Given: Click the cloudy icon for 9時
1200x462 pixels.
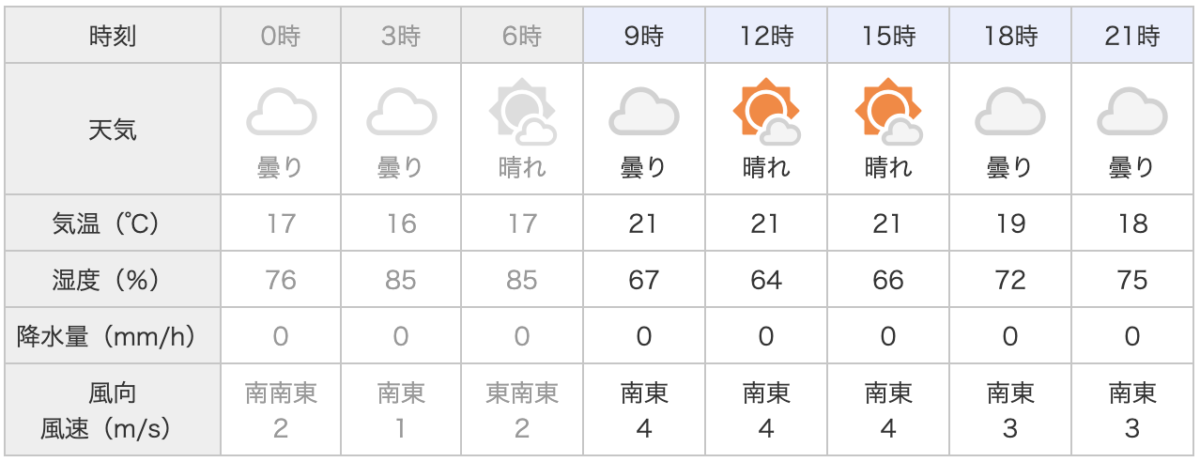Looking at the screenshot, I should [643, 112].
